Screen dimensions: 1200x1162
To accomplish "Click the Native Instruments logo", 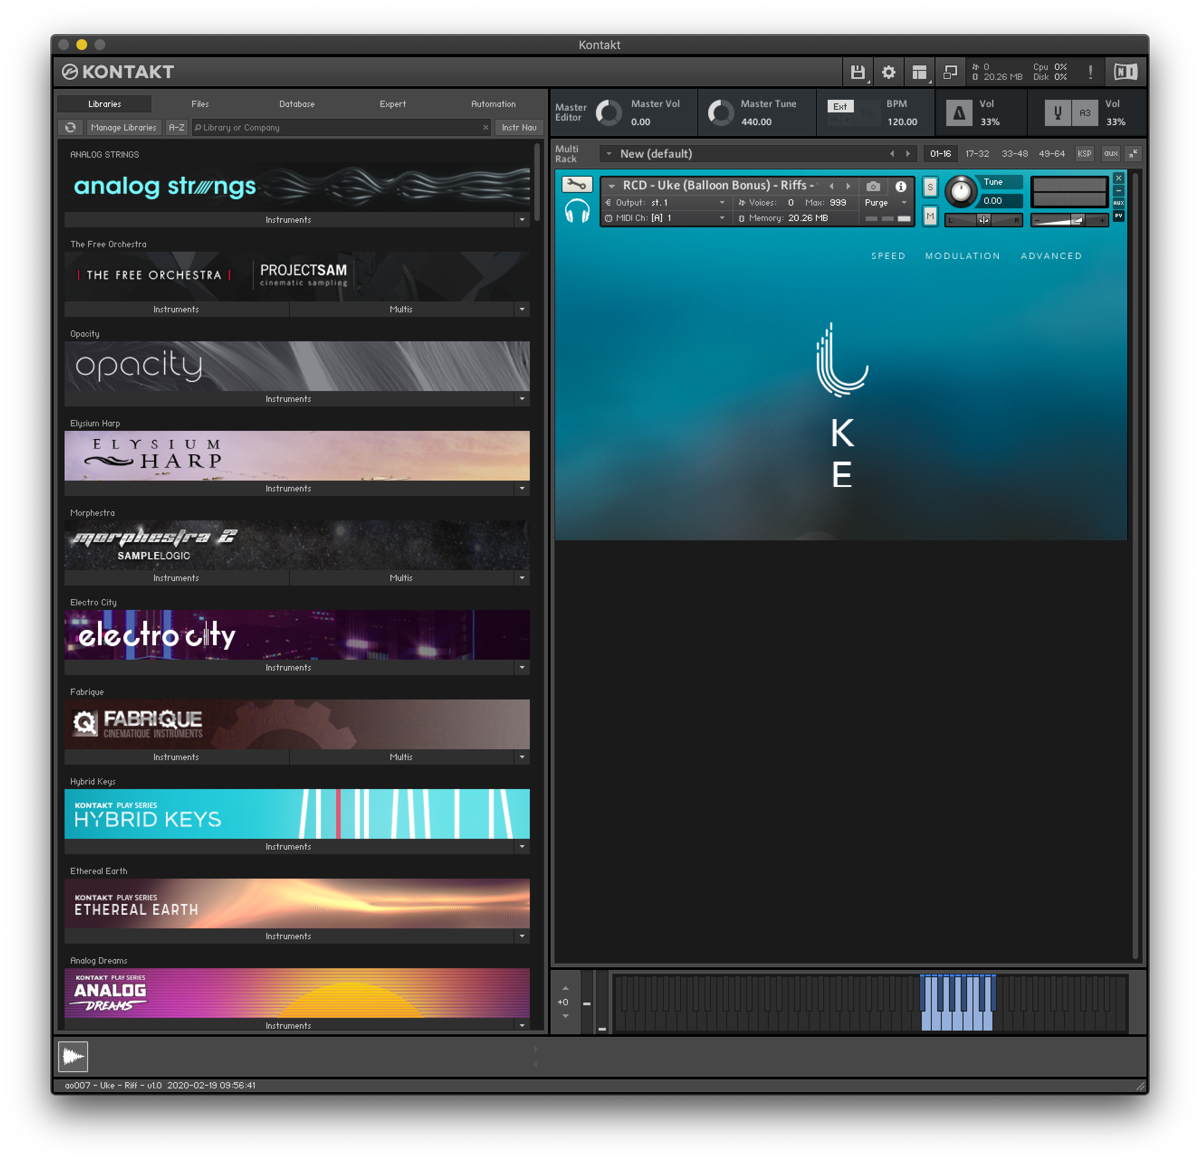I will (1125, 72).
